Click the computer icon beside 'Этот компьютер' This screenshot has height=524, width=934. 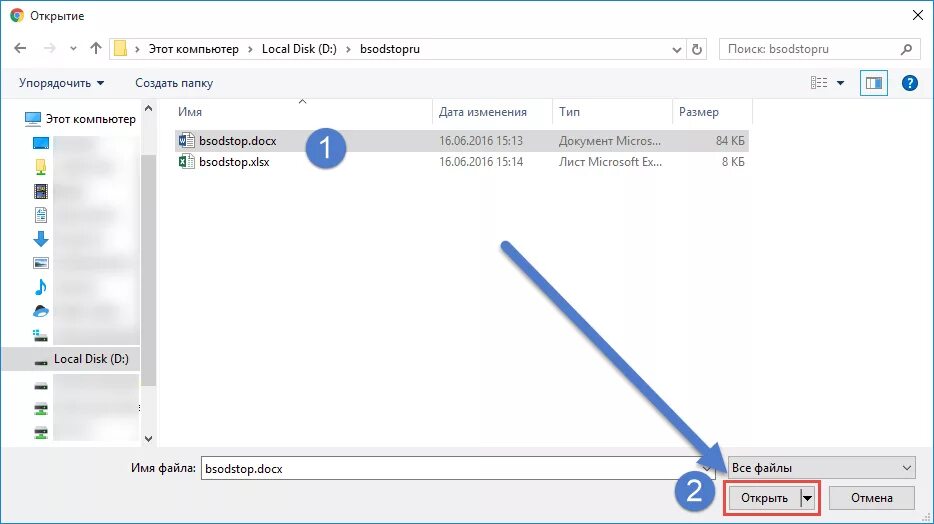[33, 119]
